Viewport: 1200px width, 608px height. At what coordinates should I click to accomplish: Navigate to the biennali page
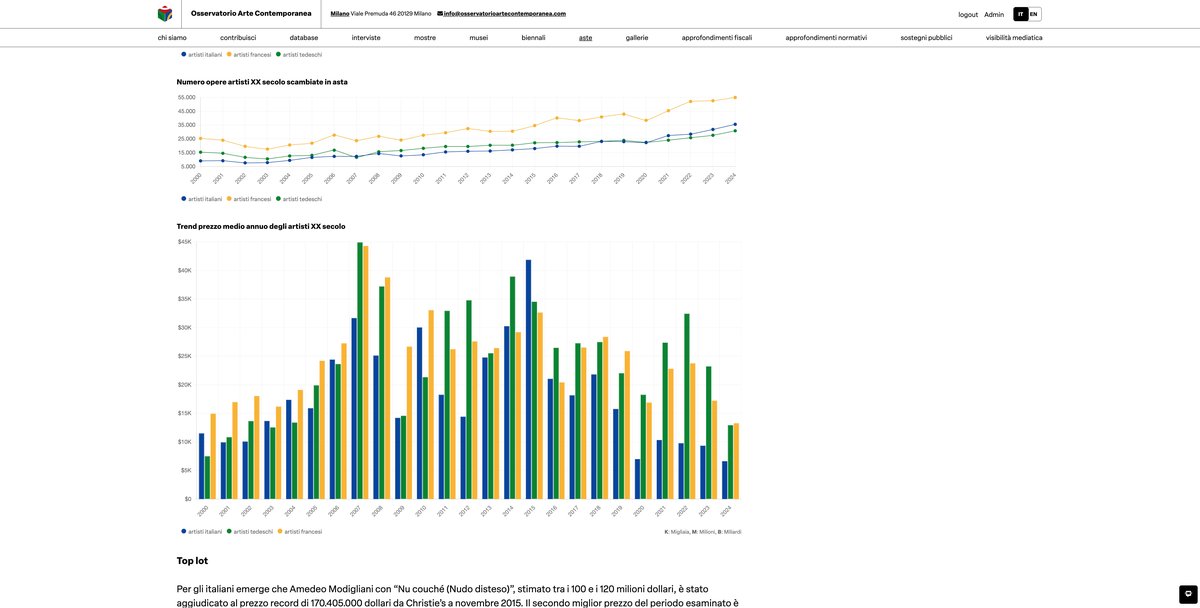point(533,38)
